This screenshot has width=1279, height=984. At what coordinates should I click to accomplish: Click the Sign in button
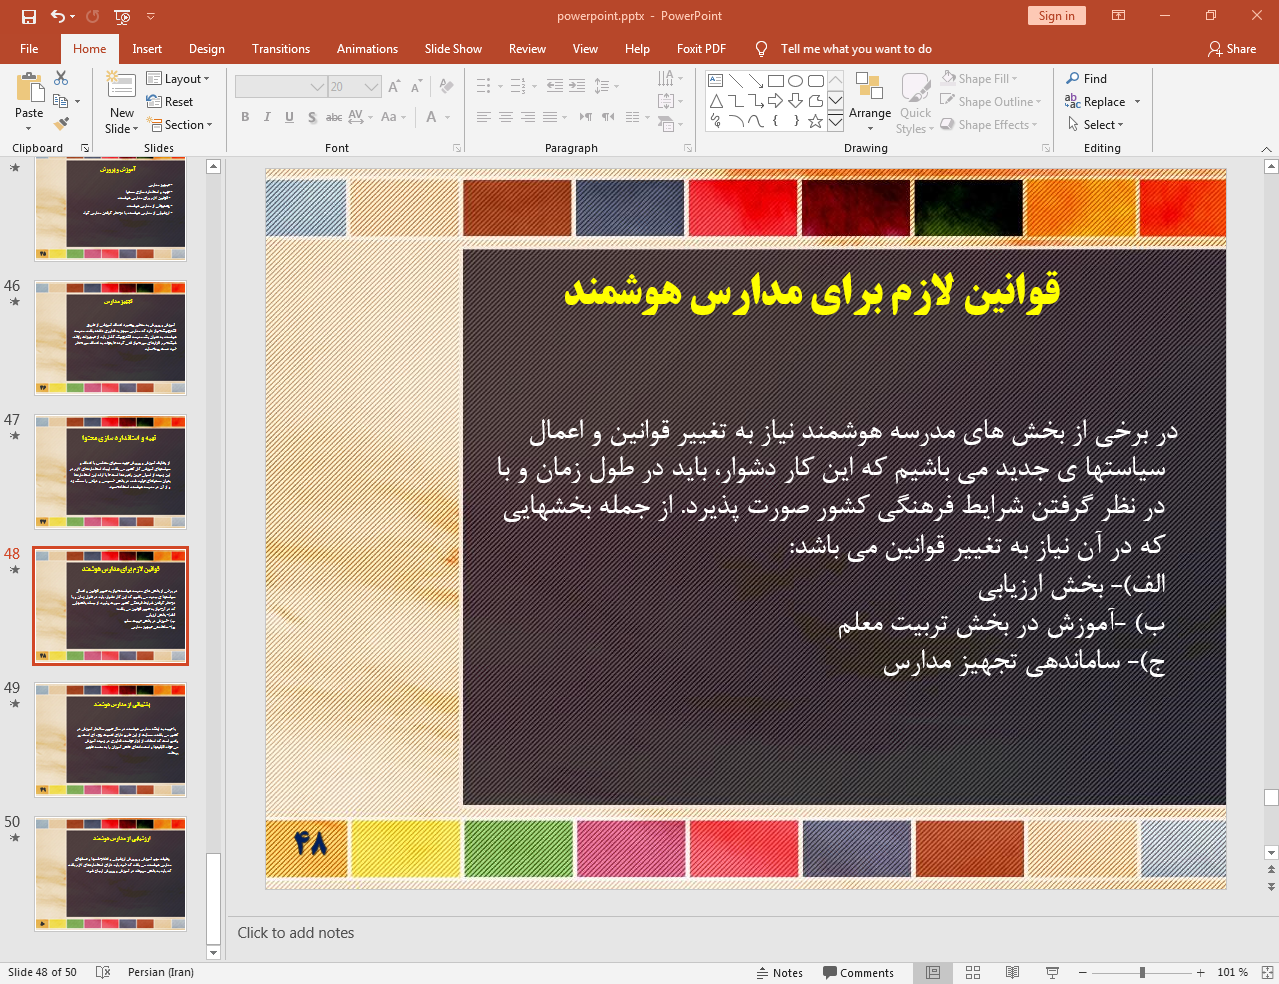point(1056,16)
